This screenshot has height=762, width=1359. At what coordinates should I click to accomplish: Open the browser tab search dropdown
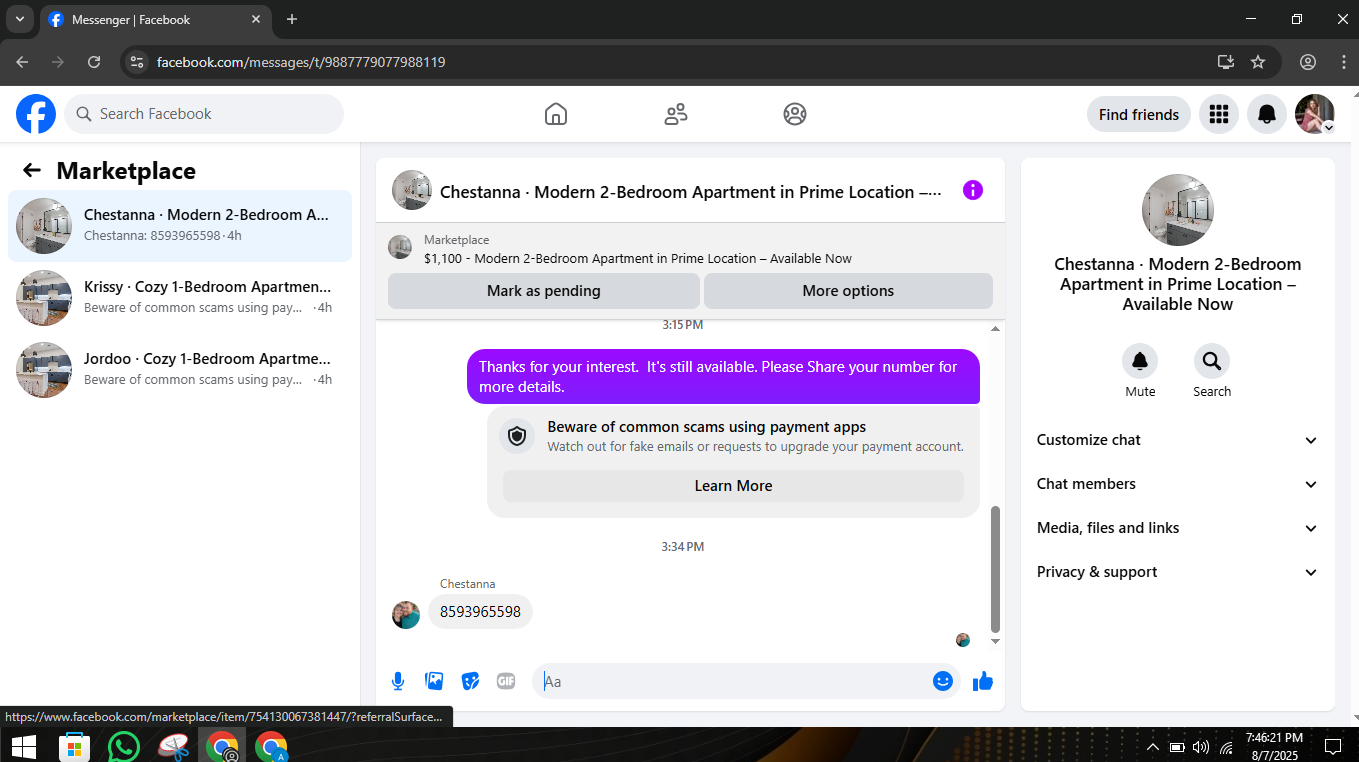click(19, 19)
